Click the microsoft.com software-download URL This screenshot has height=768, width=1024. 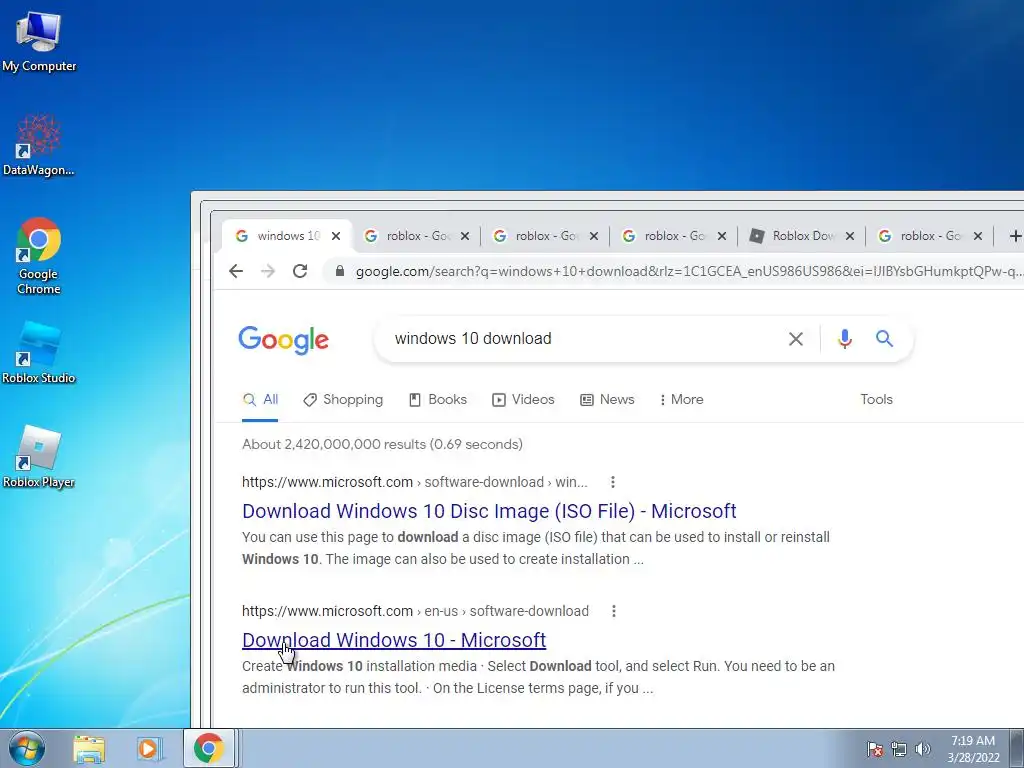(415, 482)
